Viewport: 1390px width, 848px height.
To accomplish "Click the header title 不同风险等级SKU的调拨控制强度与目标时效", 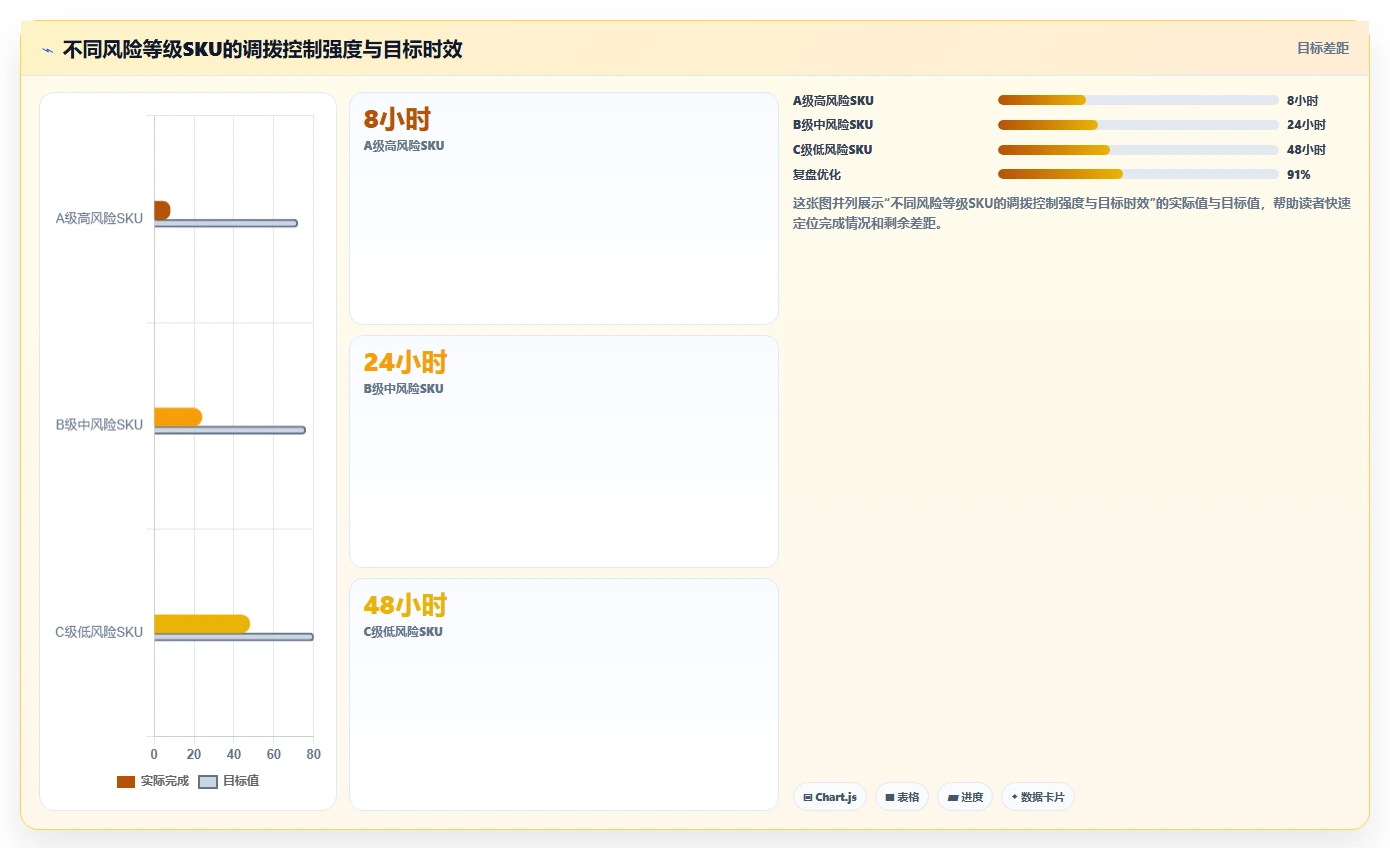I will [x=262, y=50].
